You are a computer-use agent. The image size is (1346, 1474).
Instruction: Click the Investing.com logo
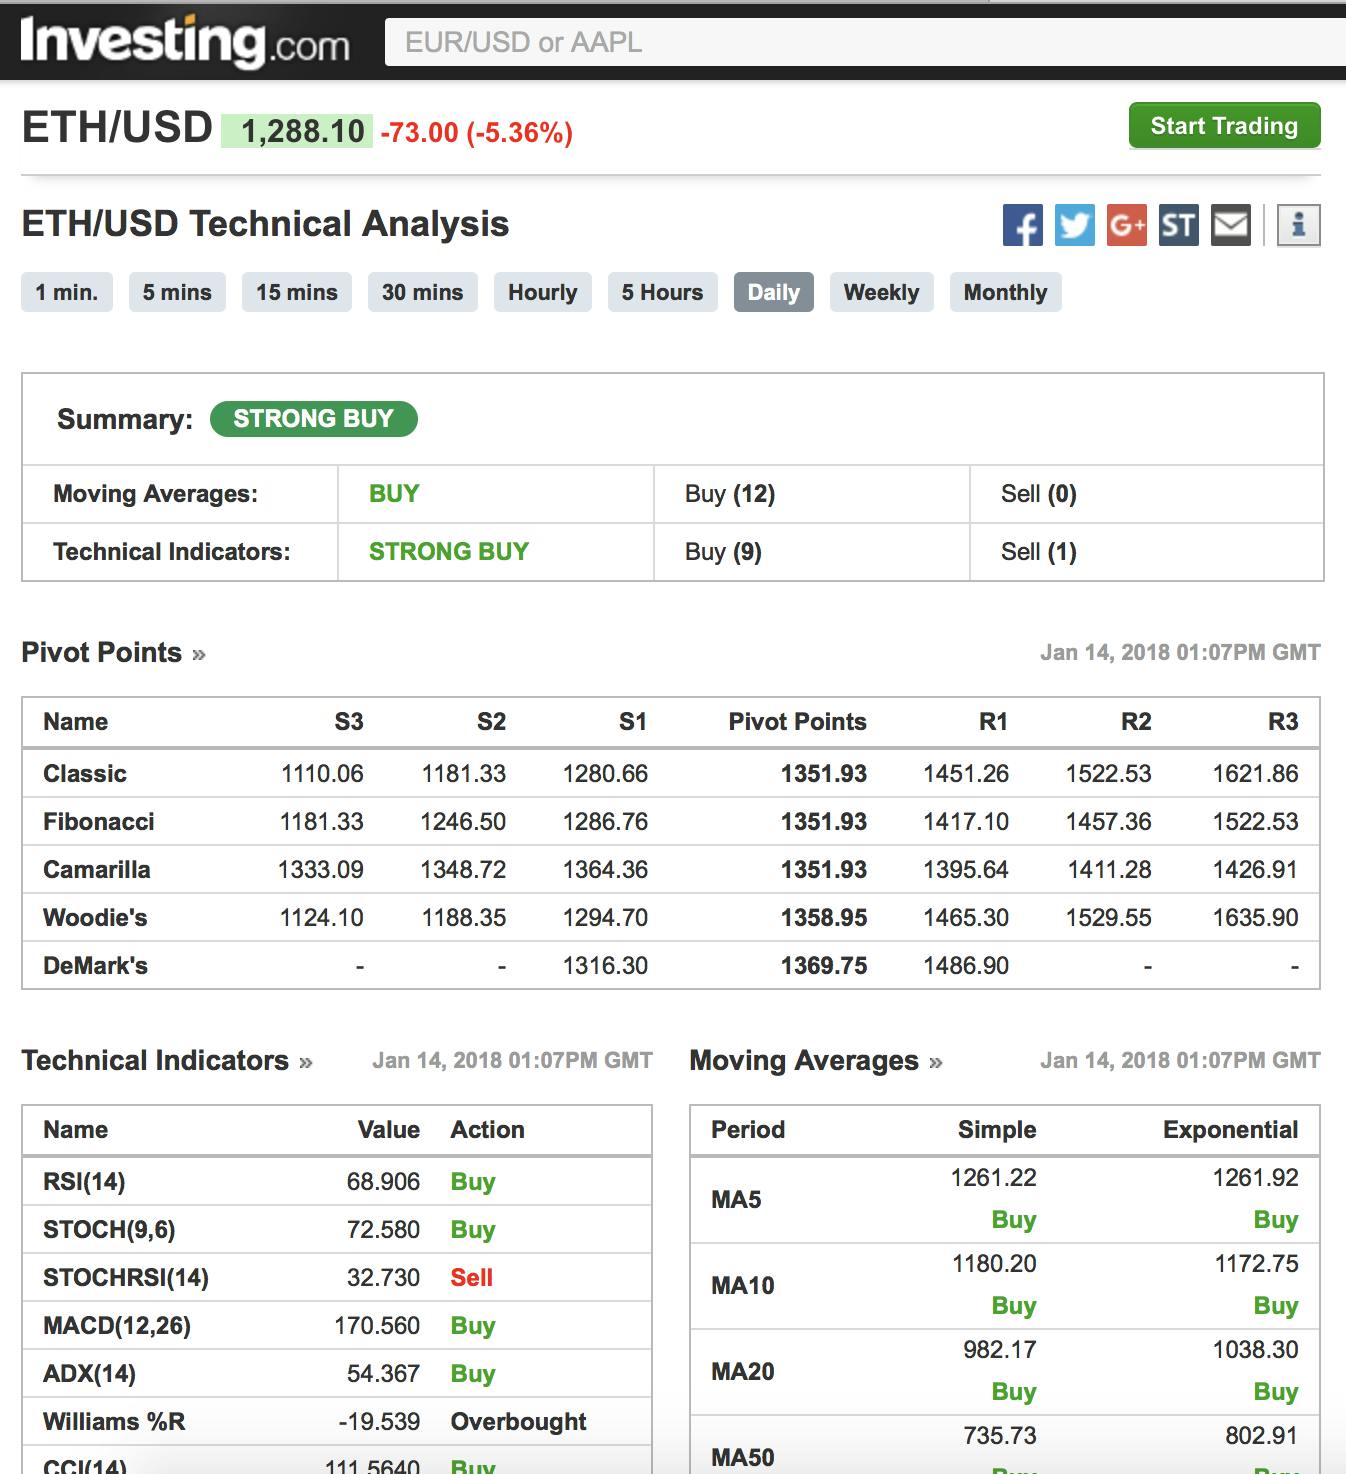(180, 42)
